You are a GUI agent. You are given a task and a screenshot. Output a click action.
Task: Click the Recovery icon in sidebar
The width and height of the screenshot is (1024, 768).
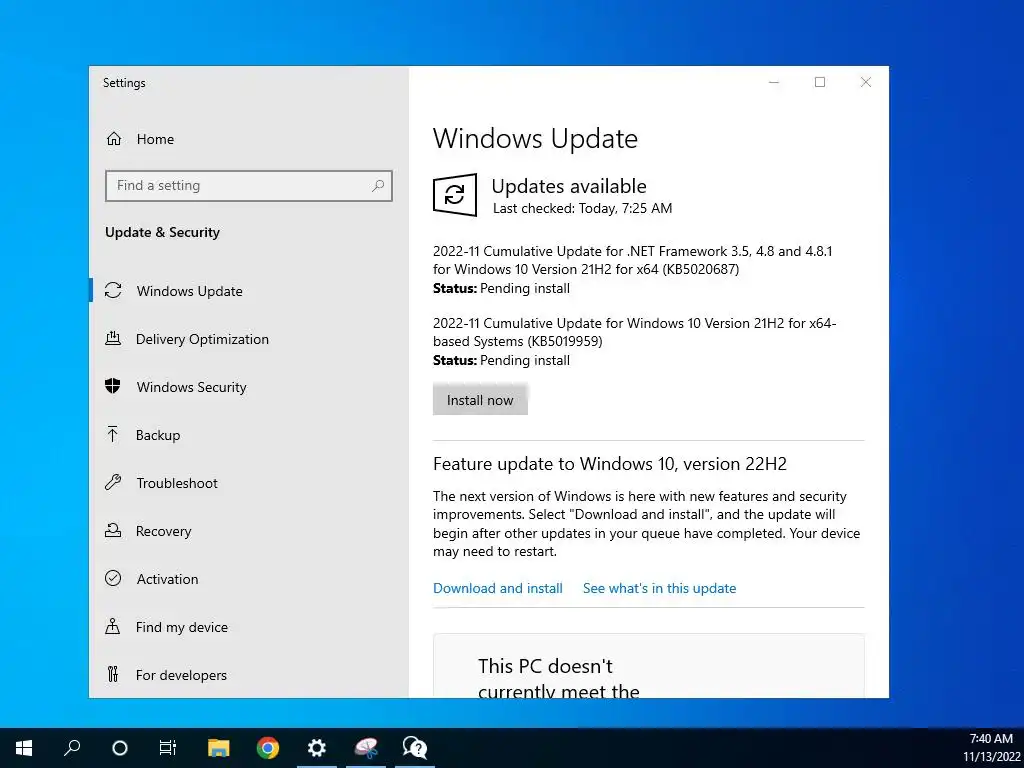click(x=113, y=530)
